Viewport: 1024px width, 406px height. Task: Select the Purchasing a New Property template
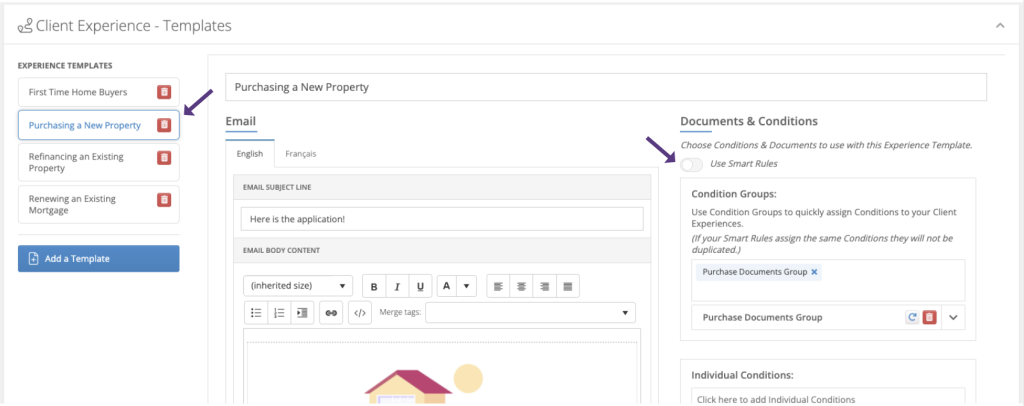99,125
